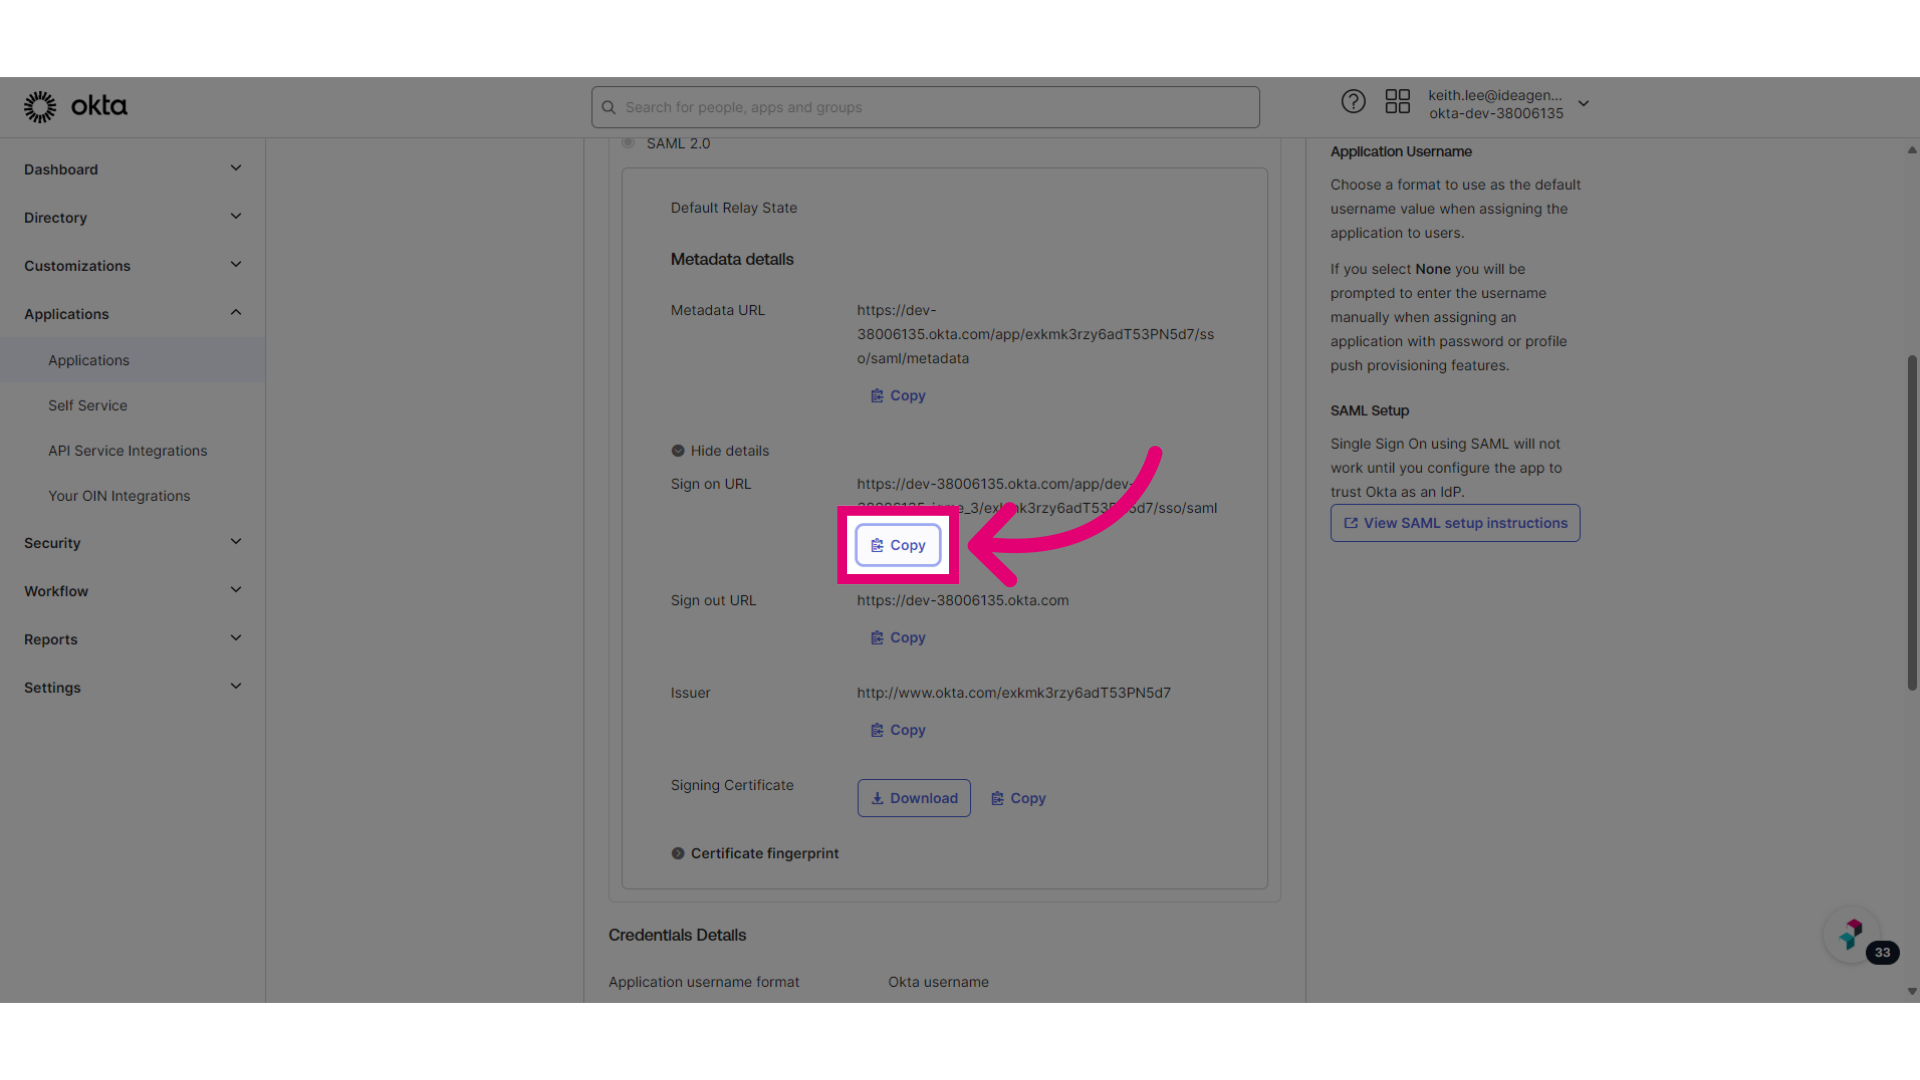The image size is (1920, 1080).
Task: Copy the Sign on URL
Action: [x=897, y=545]
